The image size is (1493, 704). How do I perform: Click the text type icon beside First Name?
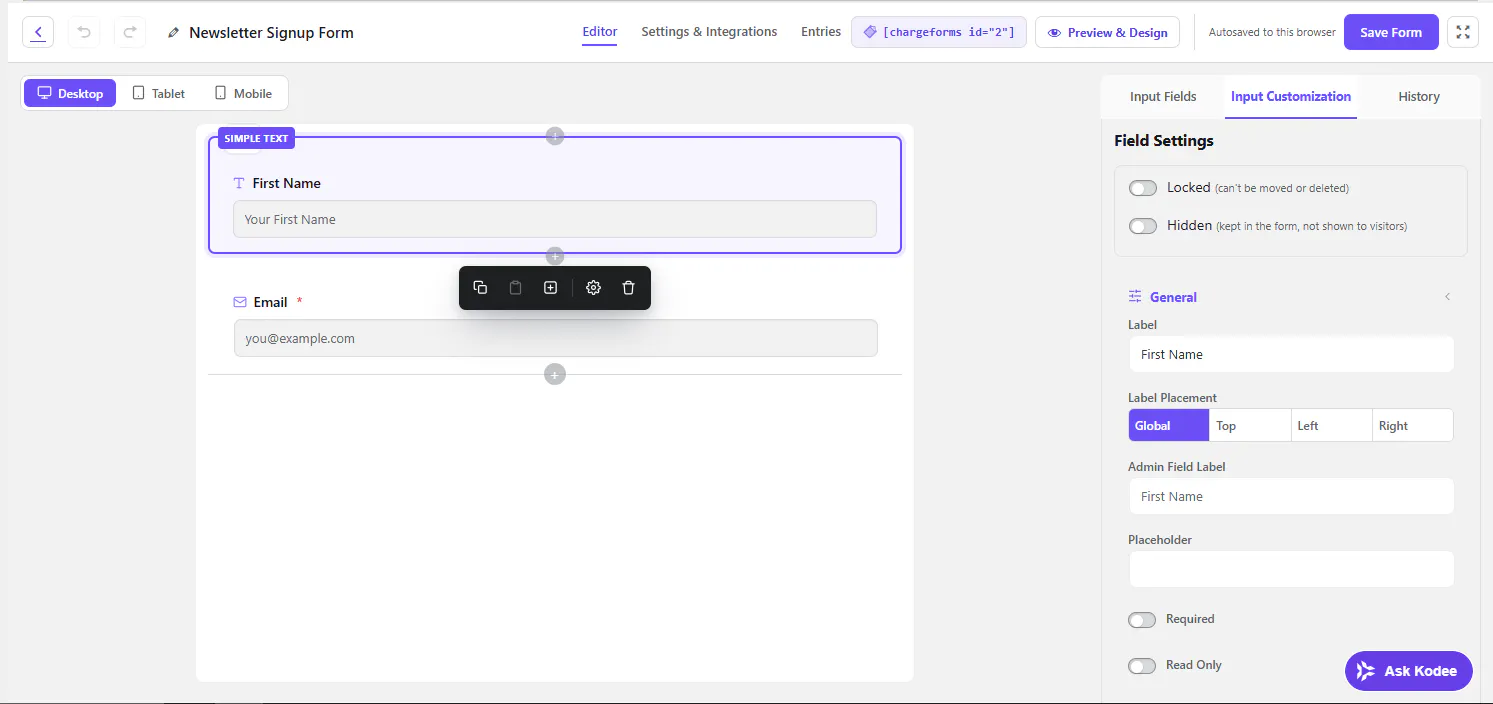point(239,183)
